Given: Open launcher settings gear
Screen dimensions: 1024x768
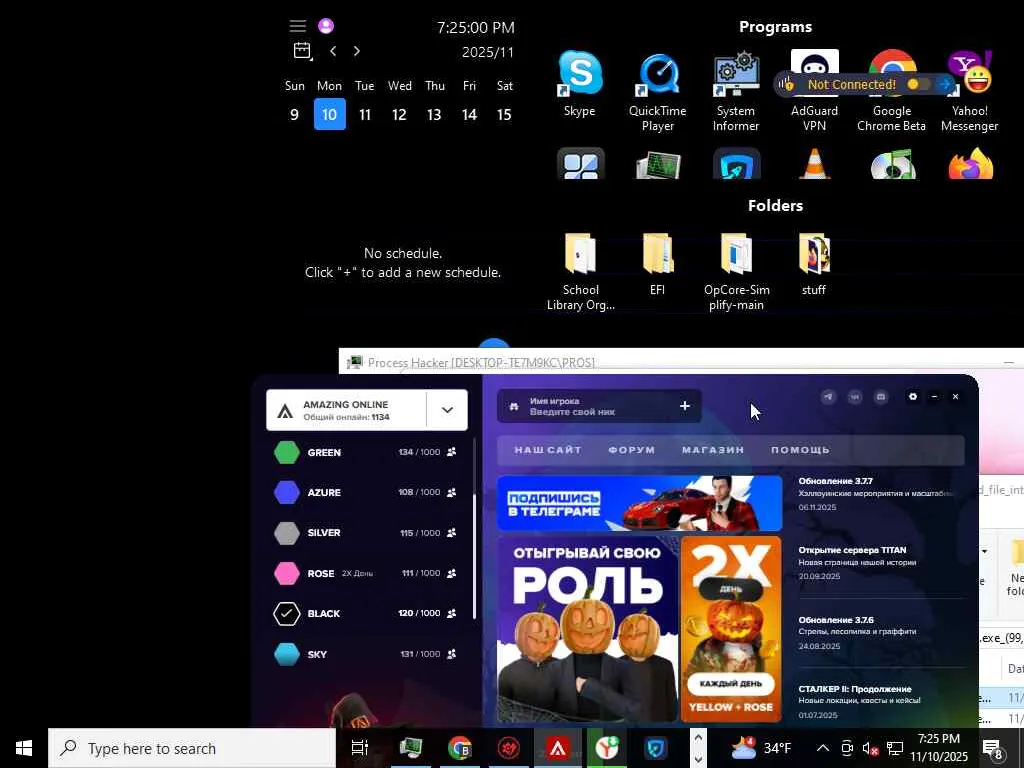Looking at the screenshot, I should pos(913,397).
